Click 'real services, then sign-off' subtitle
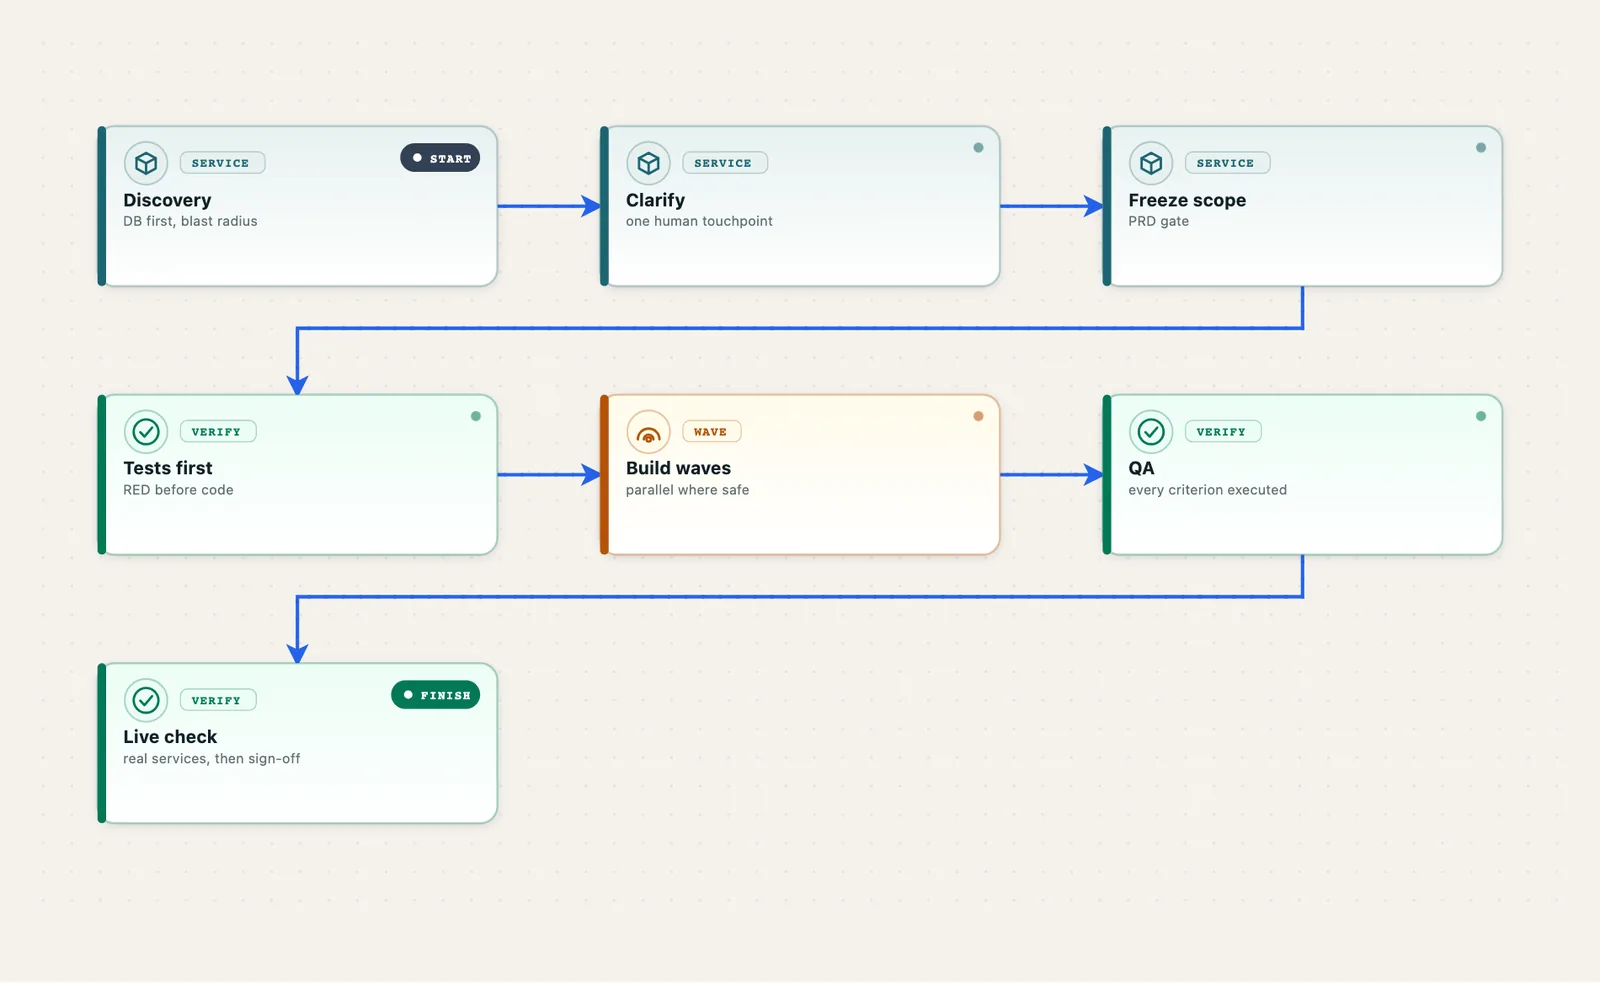This screenshot has width=1600, height=984. [x=211, y=759]
